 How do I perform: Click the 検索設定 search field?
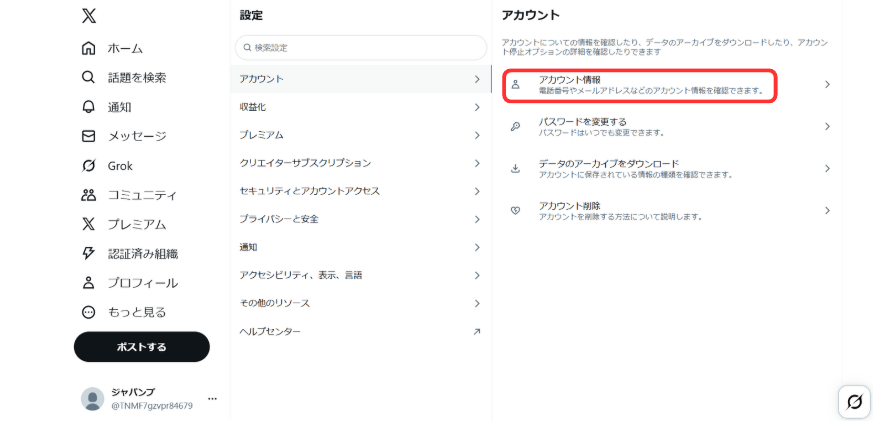point(361,48)
